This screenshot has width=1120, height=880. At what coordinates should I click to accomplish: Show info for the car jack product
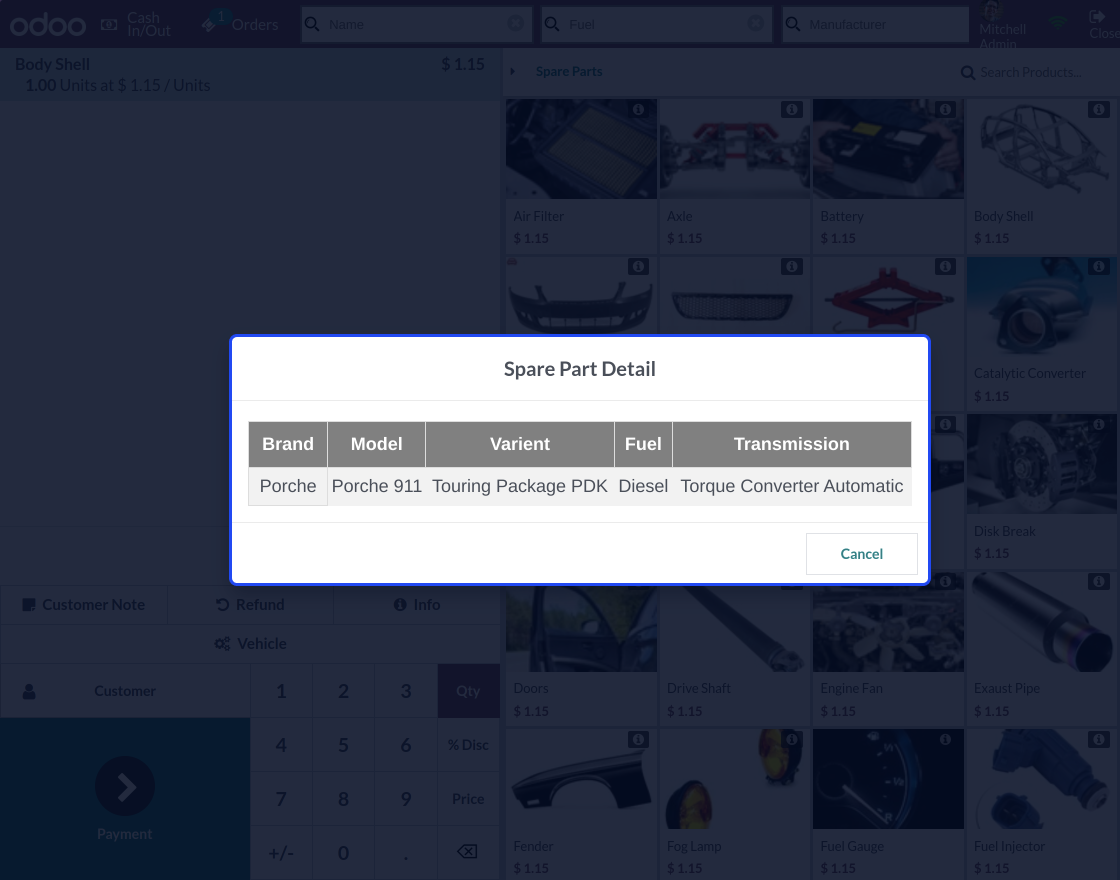coord(945,266)
